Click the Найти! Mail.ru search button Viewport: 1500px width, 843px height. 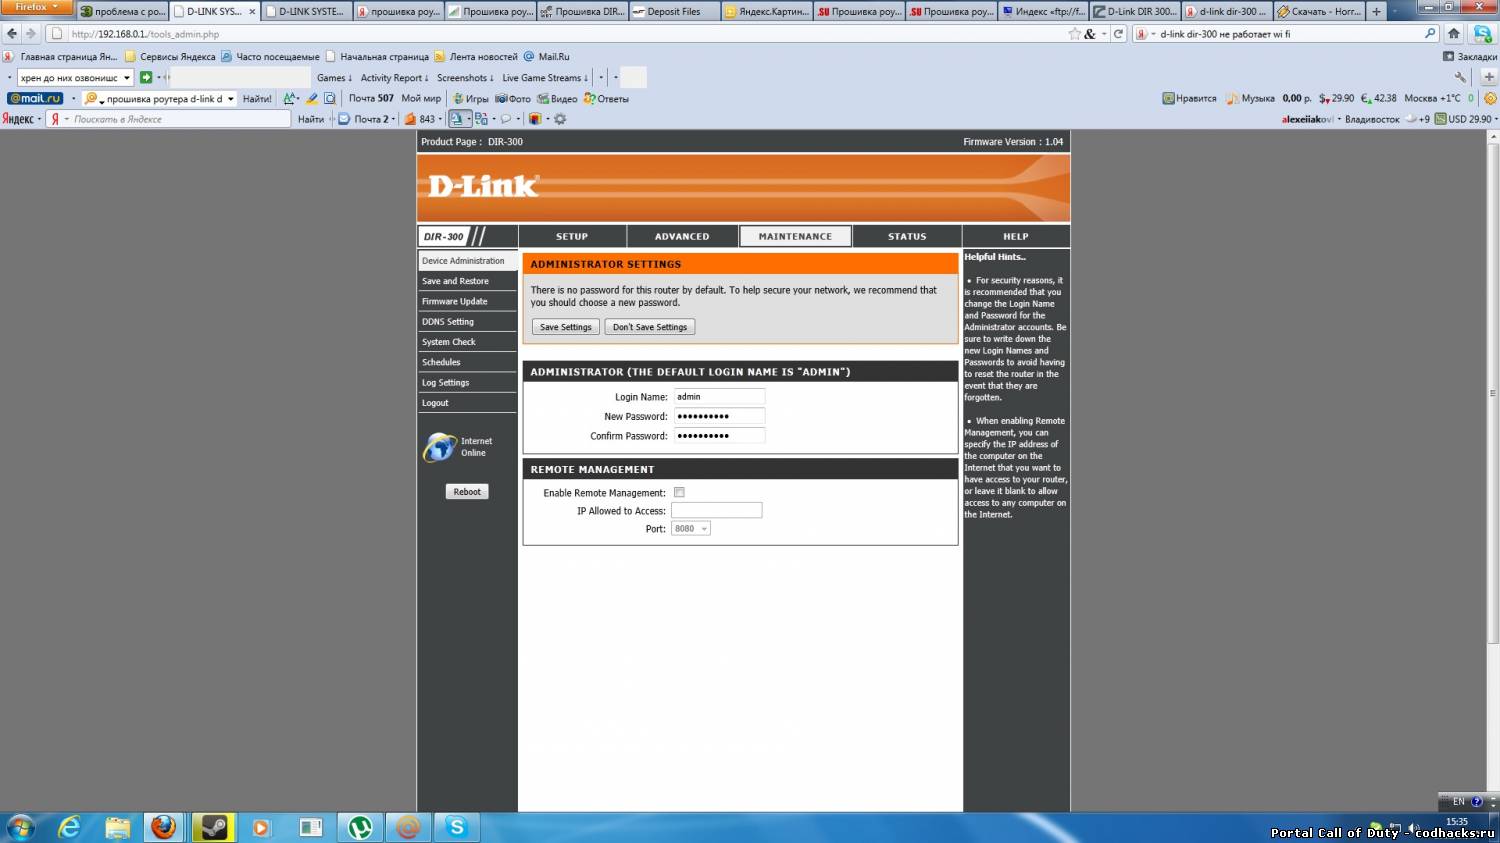257,99
